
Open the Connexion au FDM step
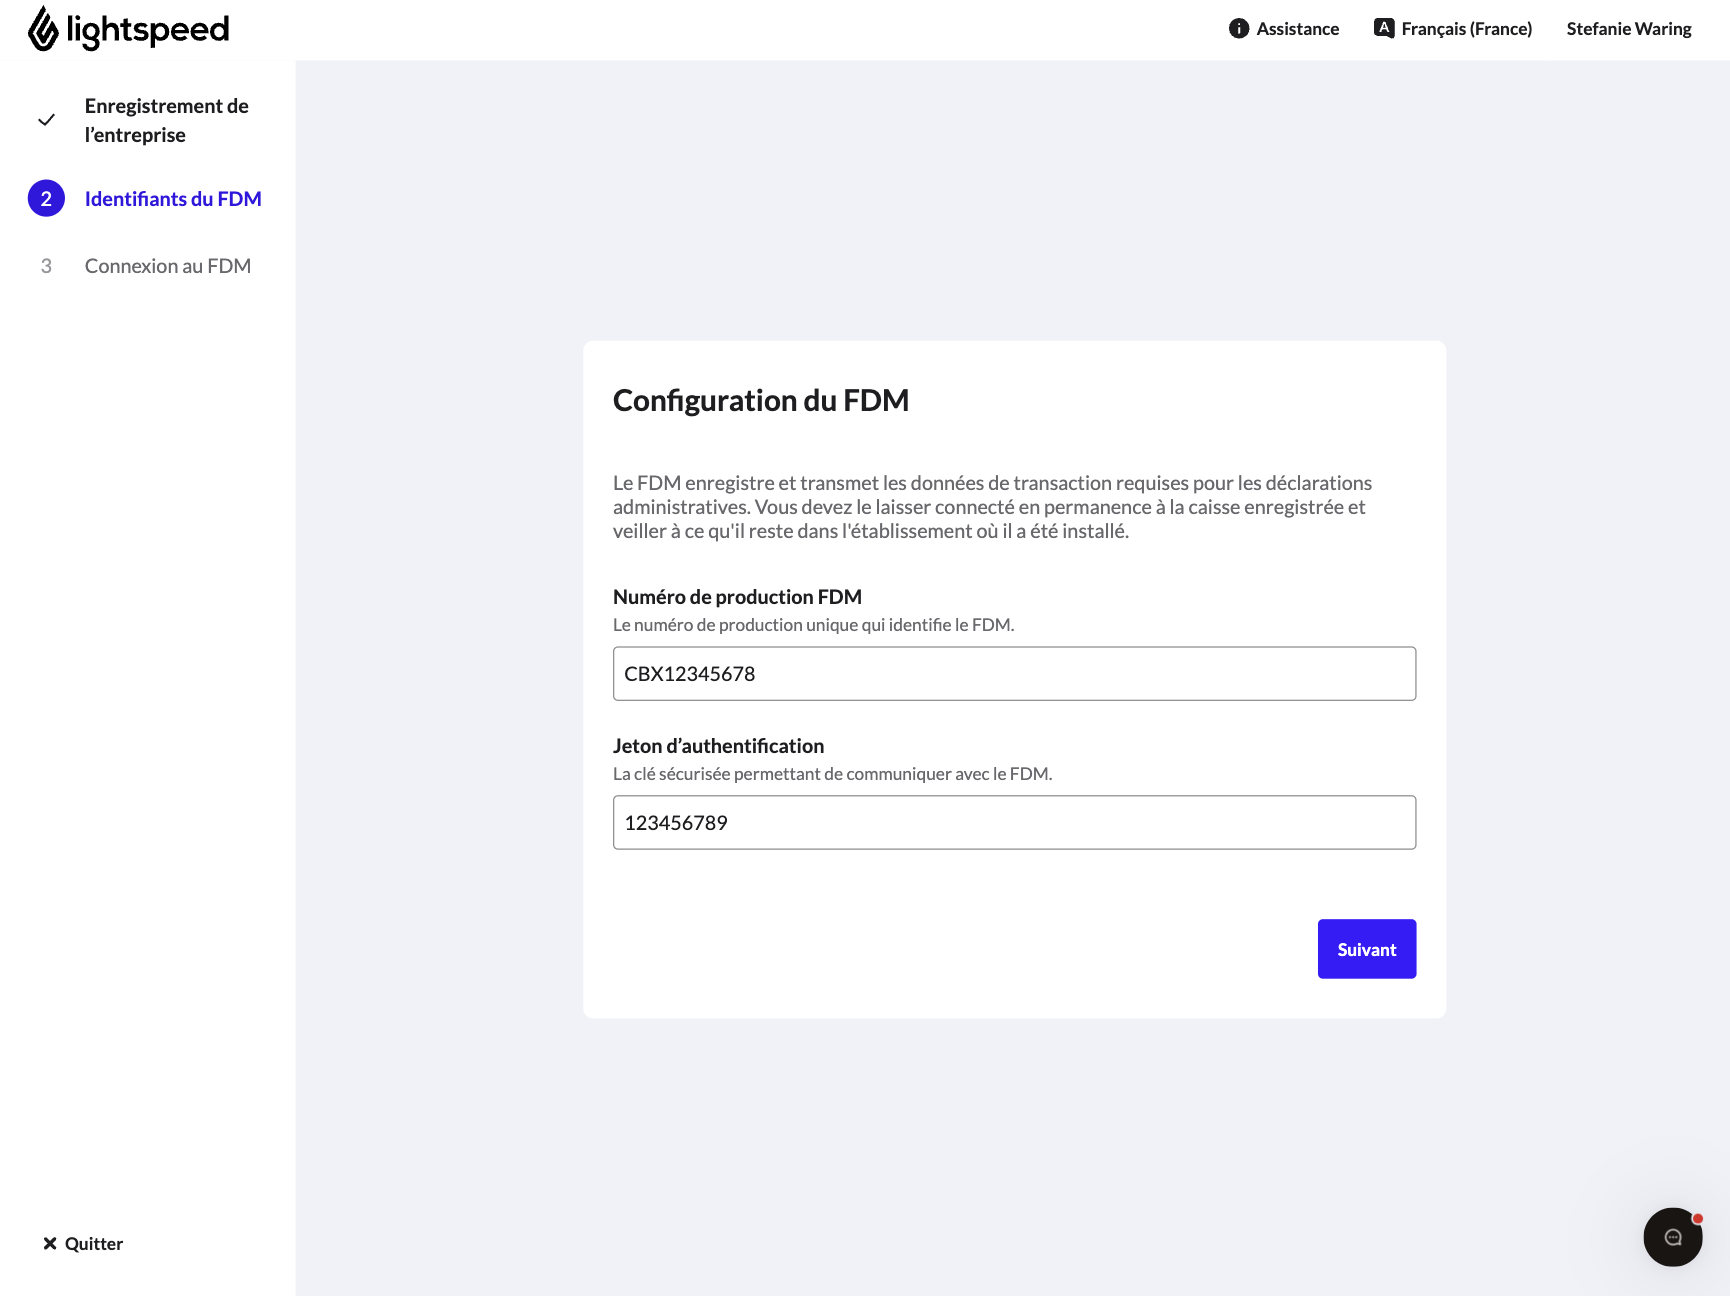coord(168,266)
